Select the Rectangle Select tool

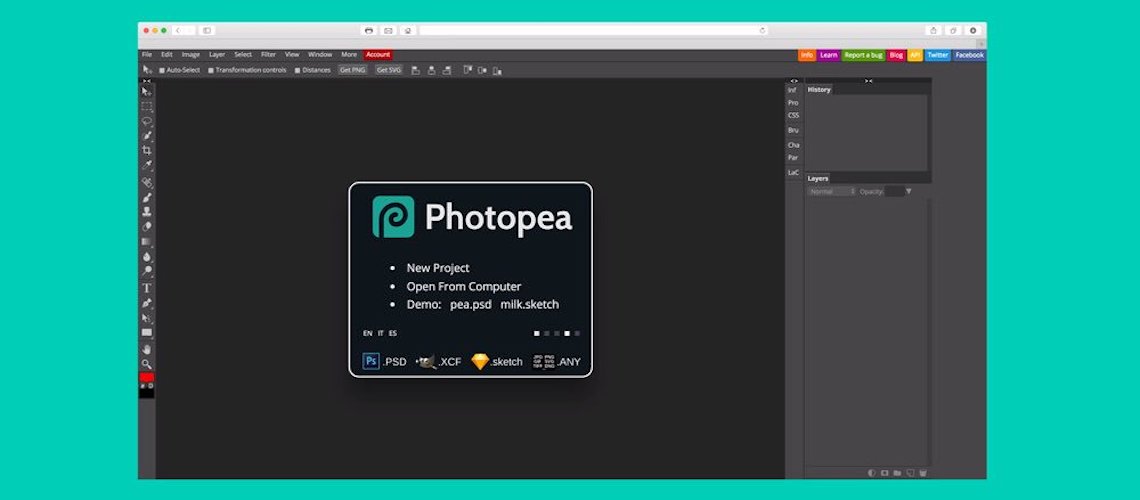(147, 107)
